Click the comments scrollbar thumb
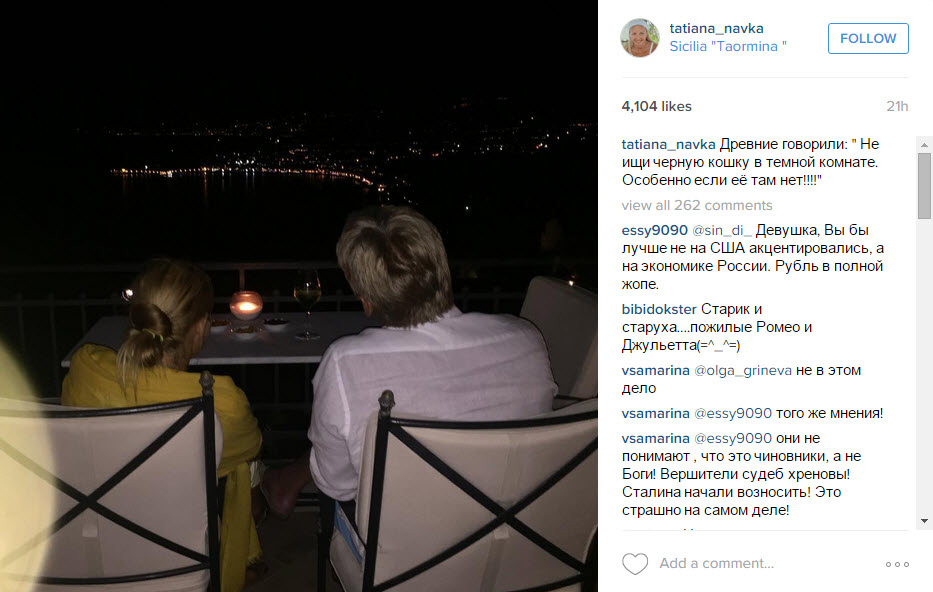This screenshot has width=933, height=592. [924, 186]
